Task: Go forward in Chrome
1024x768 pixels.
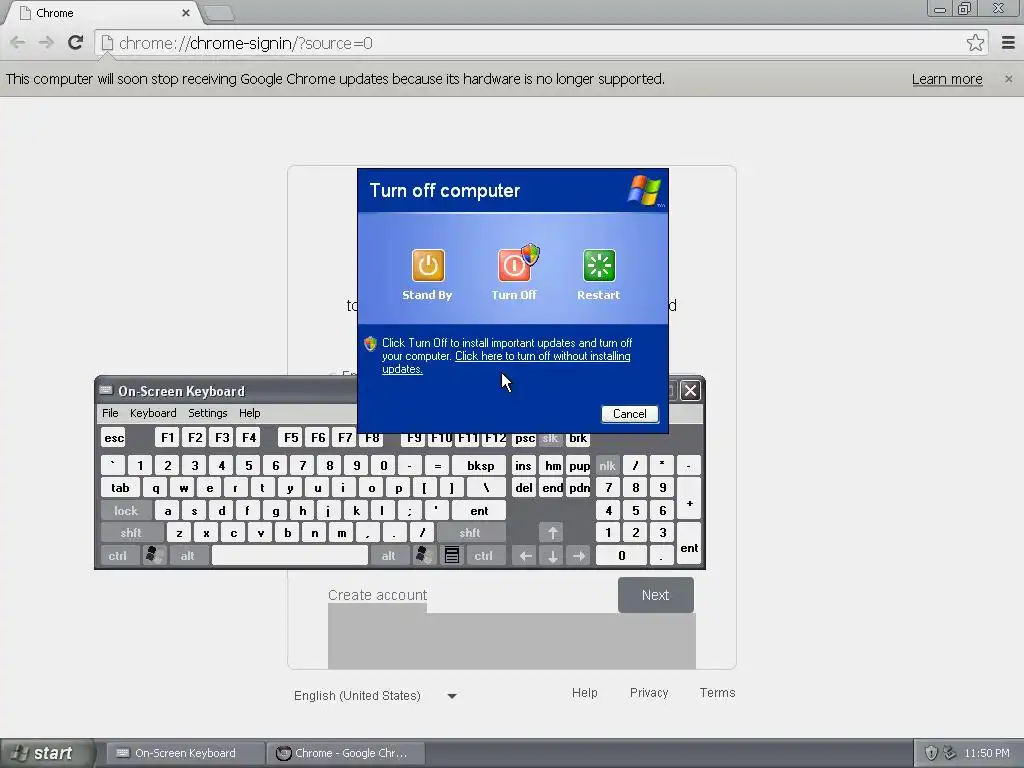Action: tap(46, 43)
